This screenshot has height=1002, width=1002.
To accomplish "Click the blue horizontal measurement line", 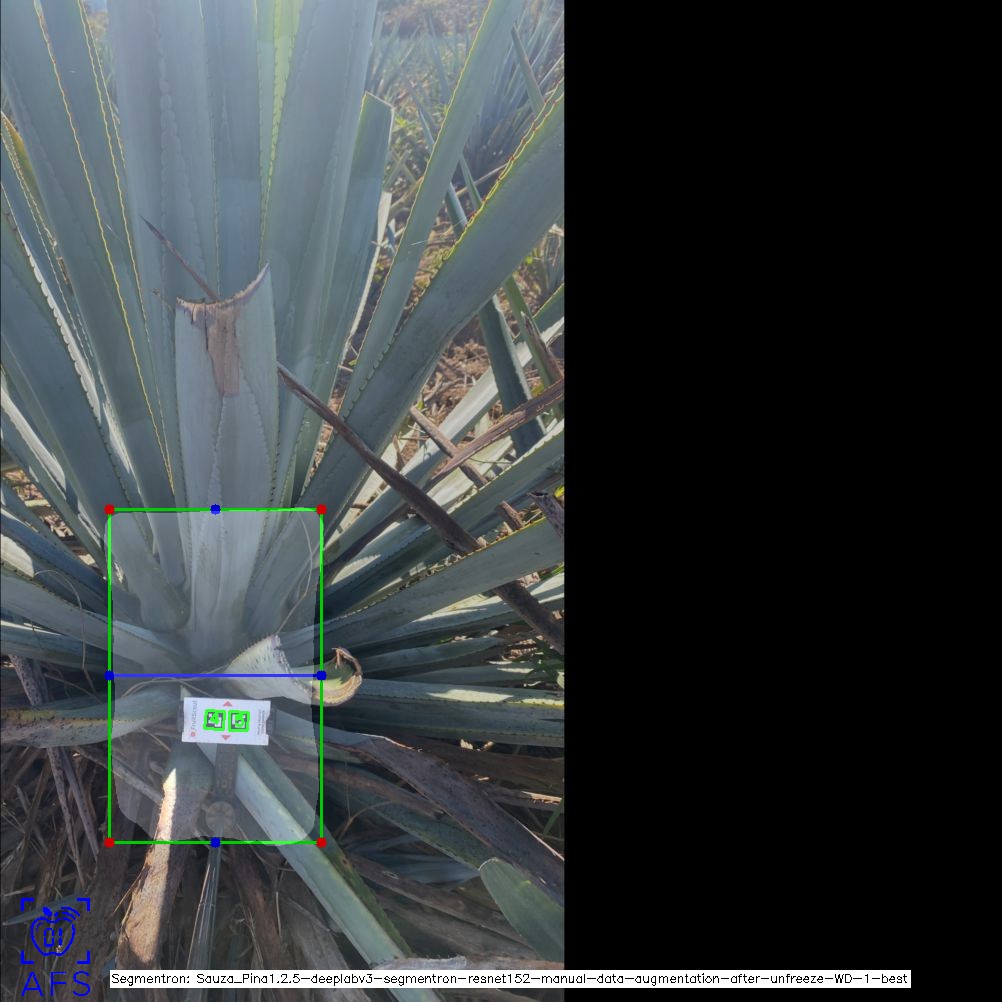I will pos(215,675).
